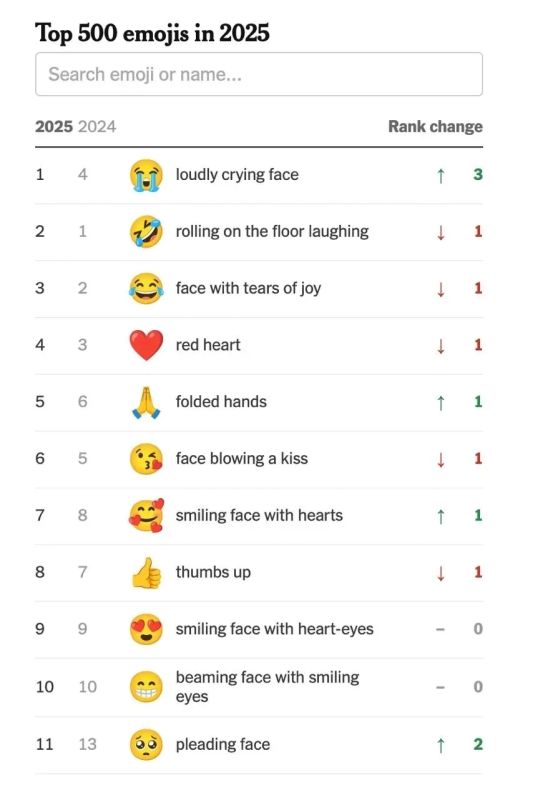Select the rolling on the floor laughing emoji
The width and height of the screenshot is (553, 800).
click(x=146, y=232)
